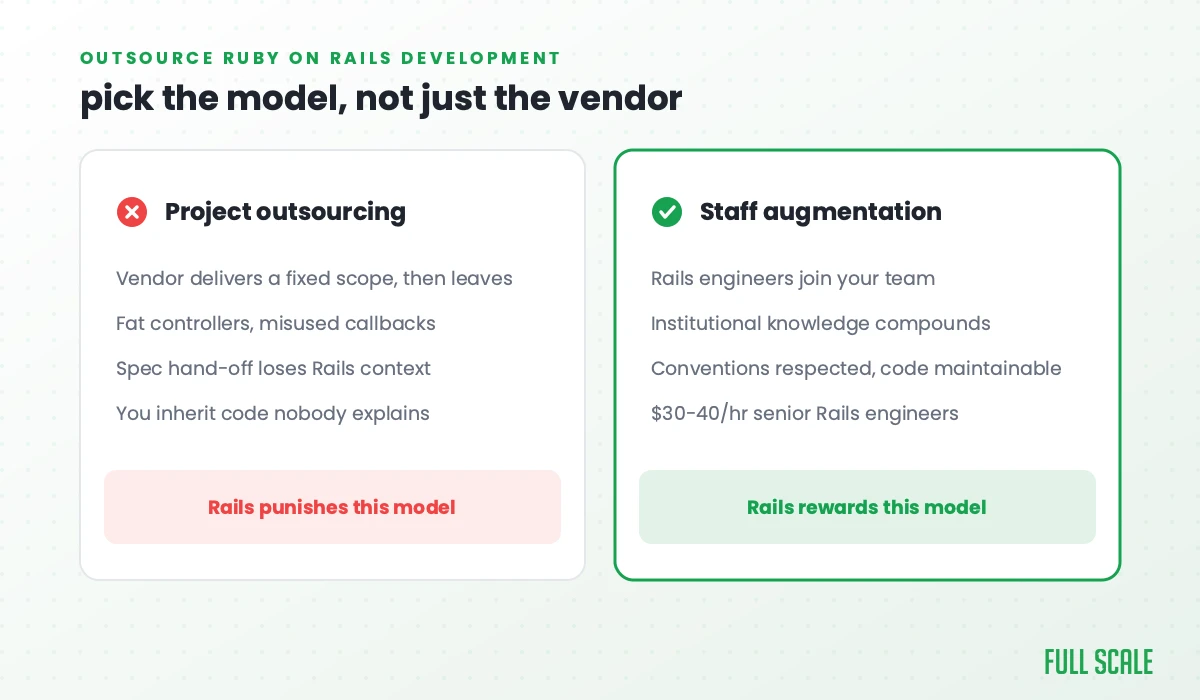
Task: Click 'Vendor delivers a fixed scope, then leaves'
Action: [314, 279]
